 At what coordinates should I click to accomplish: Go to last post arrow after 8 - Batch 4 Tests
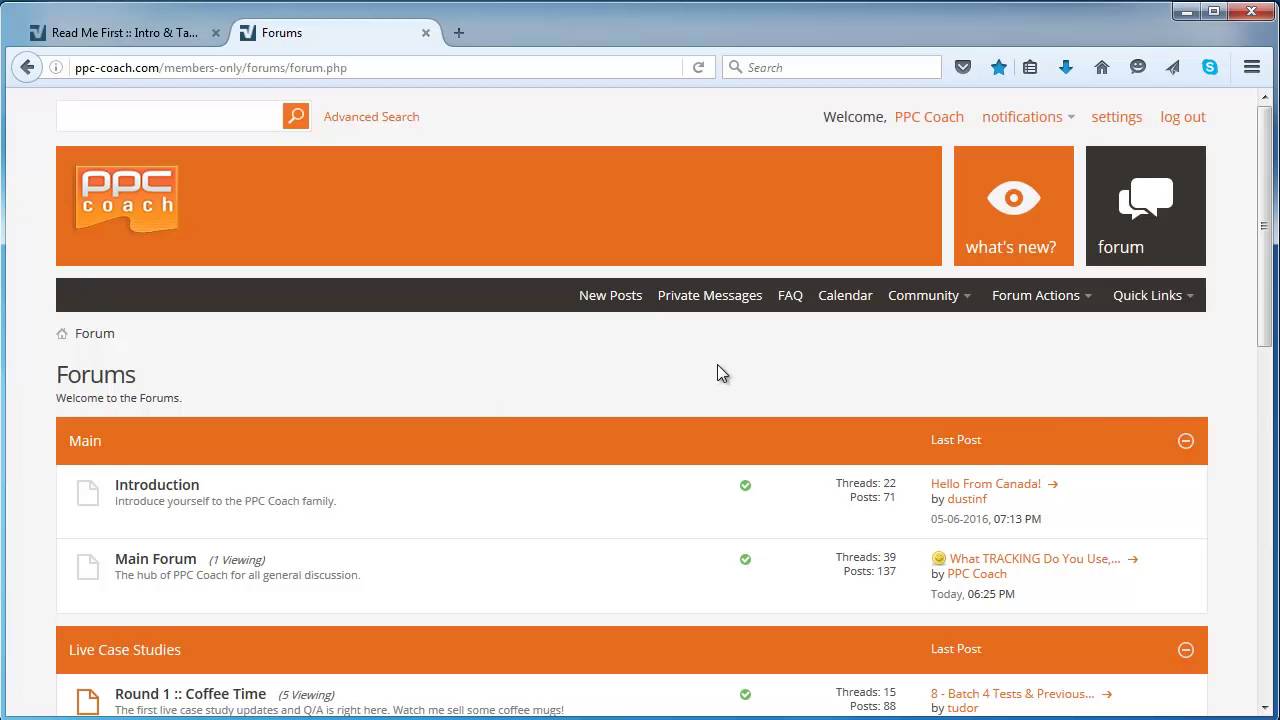1107,694
